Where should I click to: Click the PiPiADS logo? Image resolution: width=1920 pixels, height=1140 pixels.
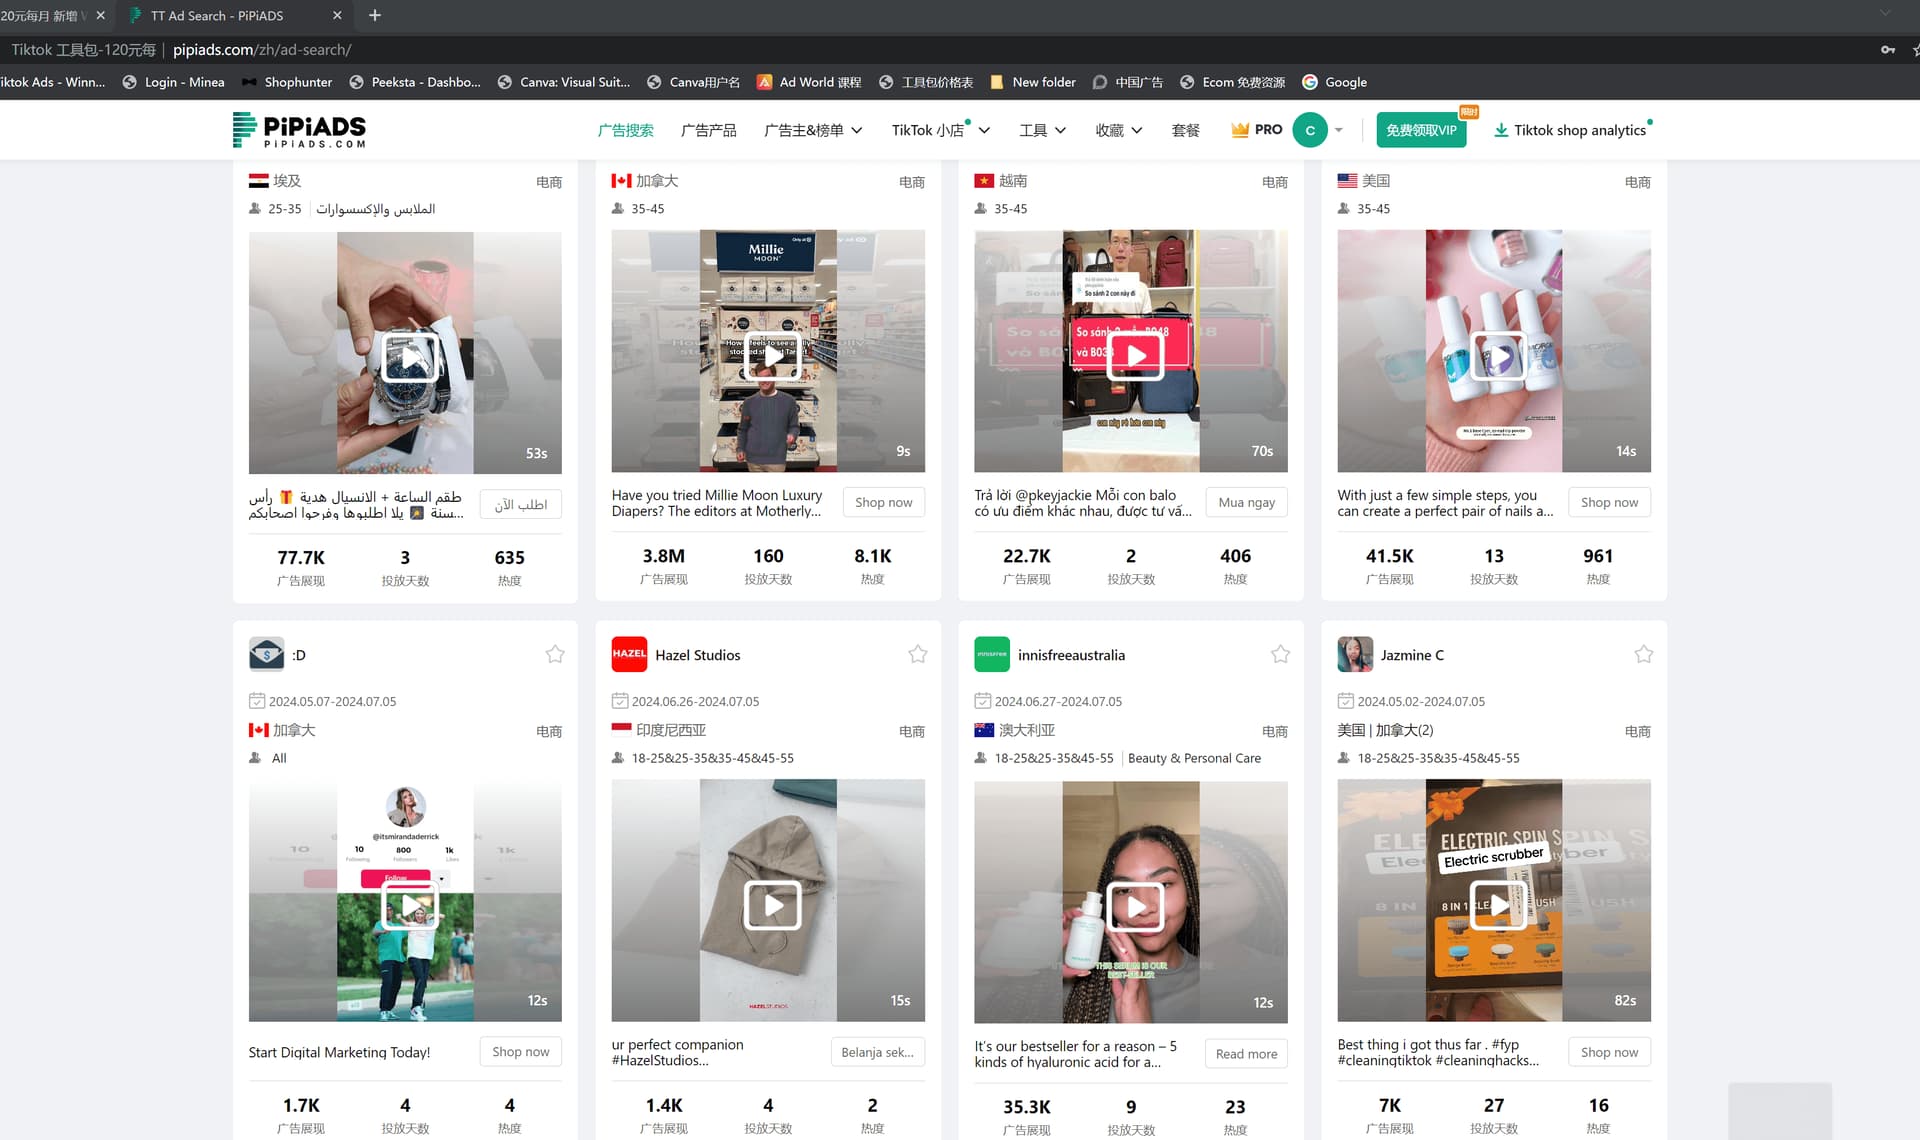(299, 130)
